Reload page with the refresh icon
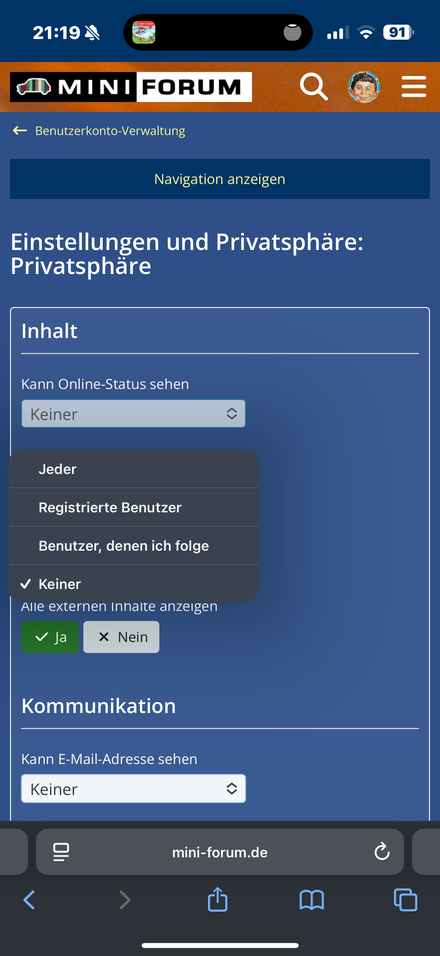This screenshot has height=956, width=440. pos(382,852)
